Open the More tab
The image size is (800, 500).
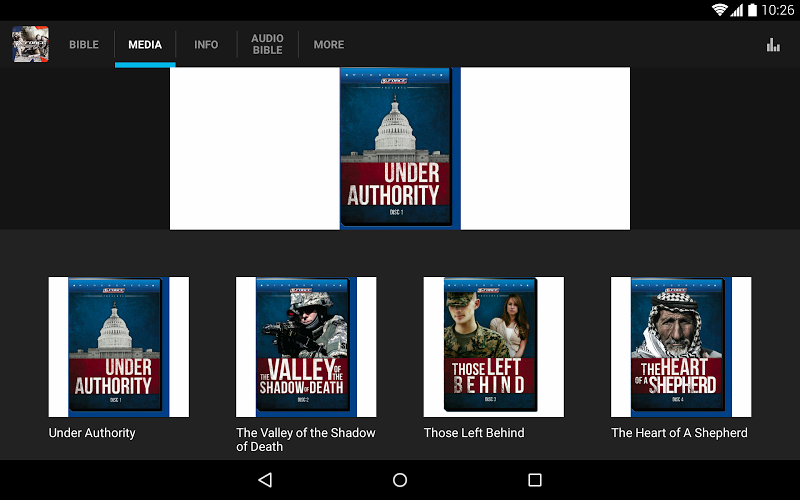point(329,45)
